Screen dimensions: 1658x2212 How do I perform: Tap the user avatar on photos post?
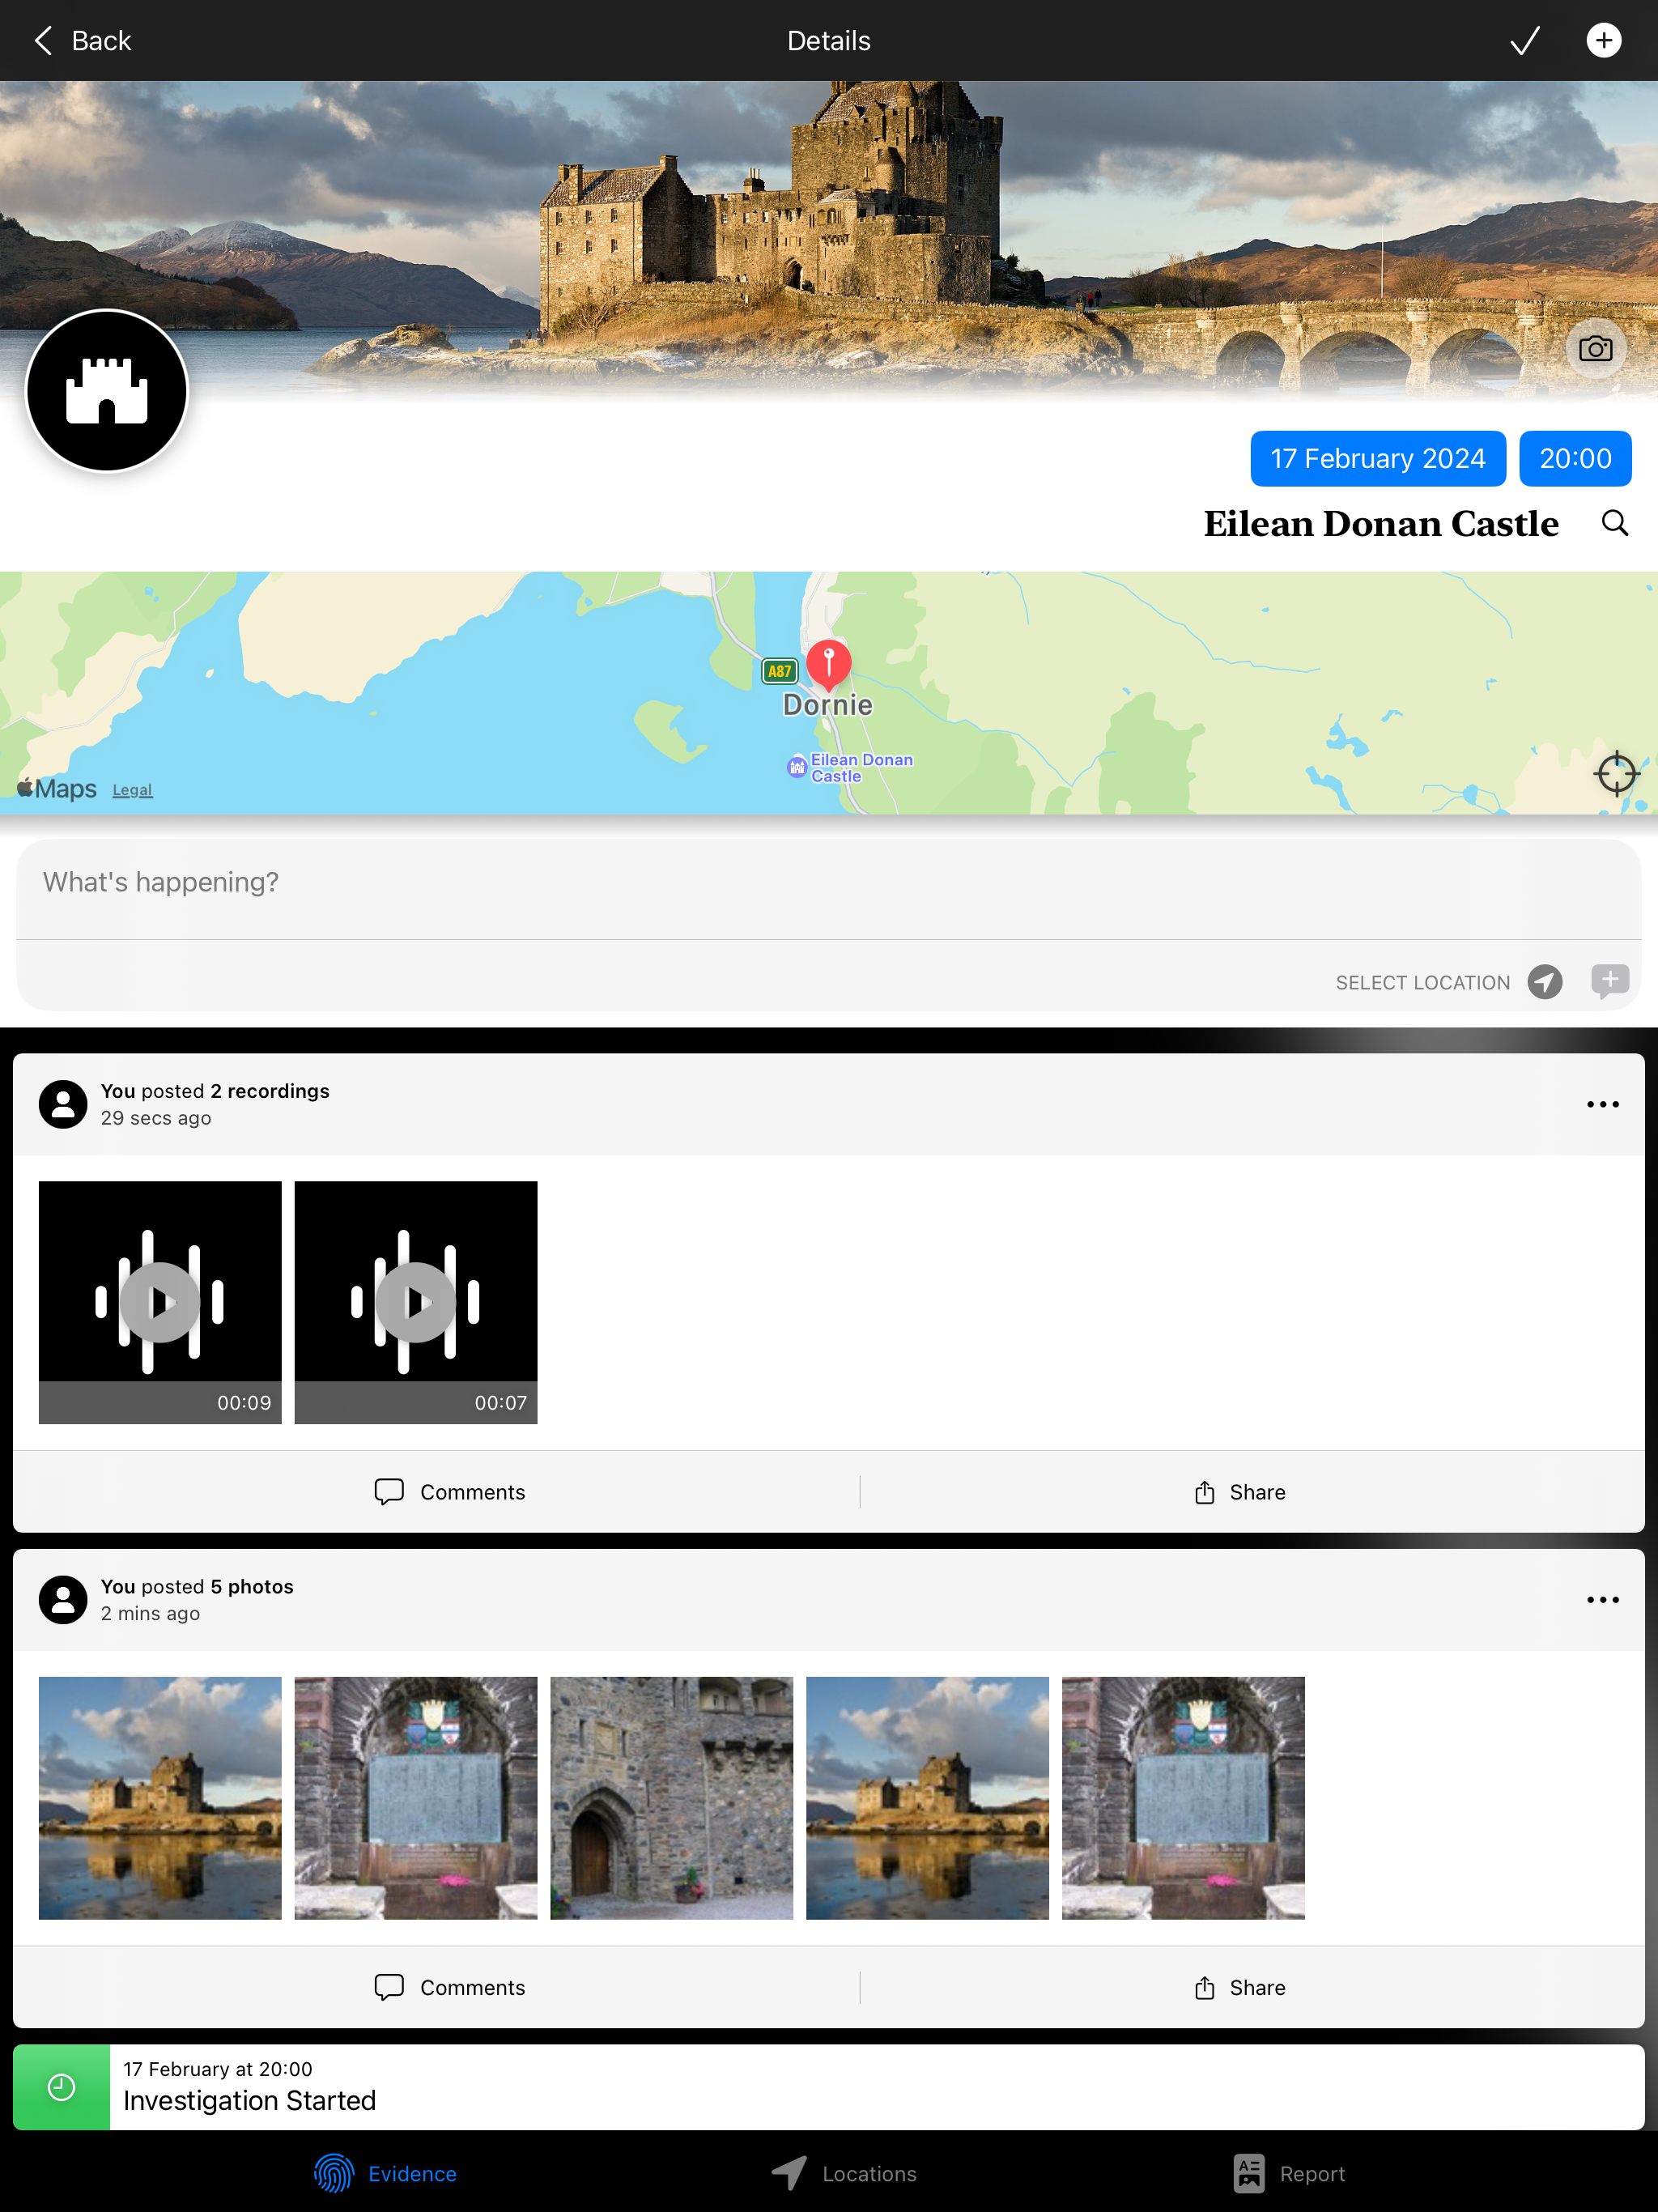click(x=63, y=1600)
